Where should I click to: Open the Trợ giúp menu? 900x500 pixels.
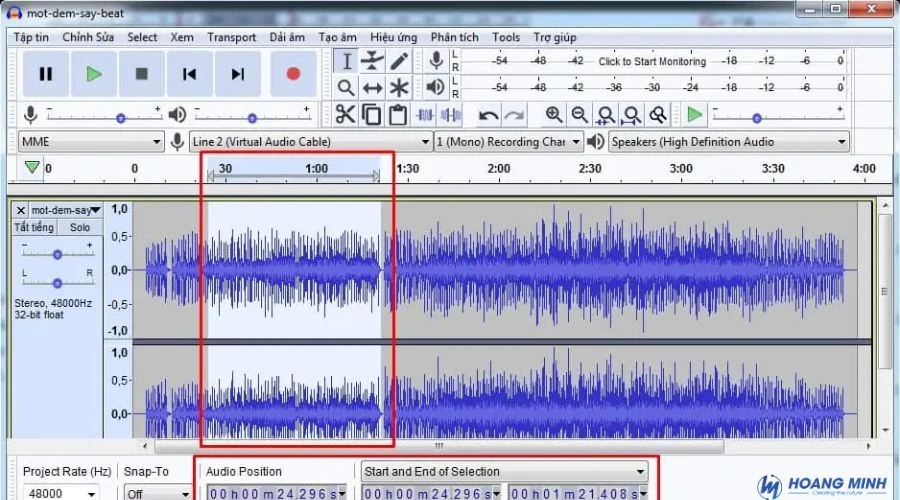click(554, 37)
